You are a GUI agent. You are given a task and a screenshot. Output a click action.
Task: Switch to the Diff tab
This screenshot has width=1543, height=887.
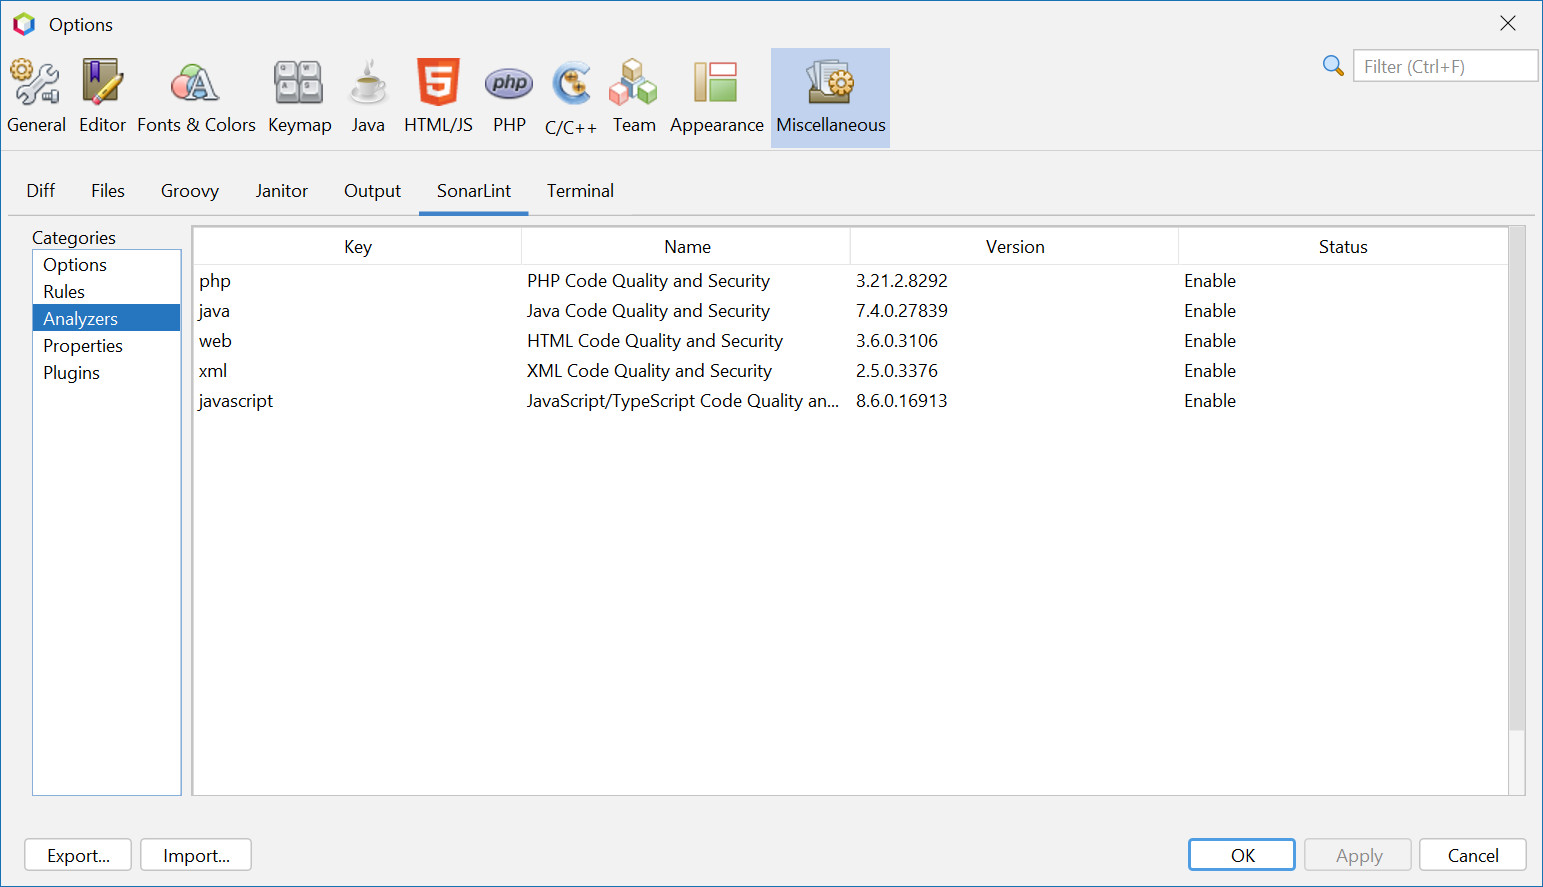point(41,191)
